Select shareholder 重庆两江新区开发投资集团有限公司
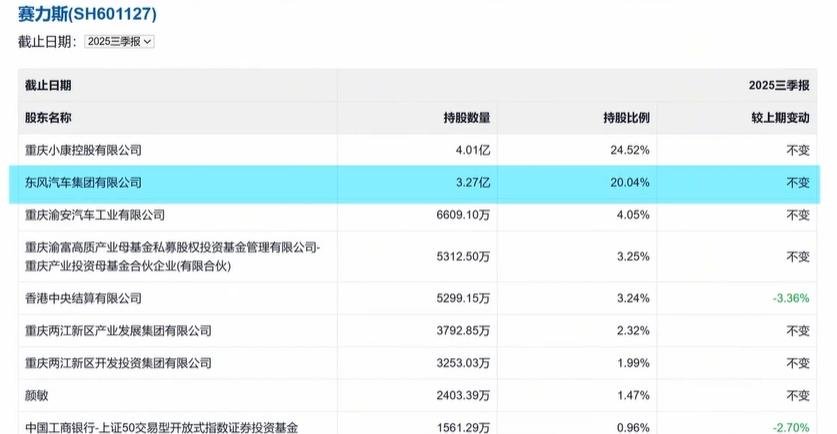 click(118, 364)
